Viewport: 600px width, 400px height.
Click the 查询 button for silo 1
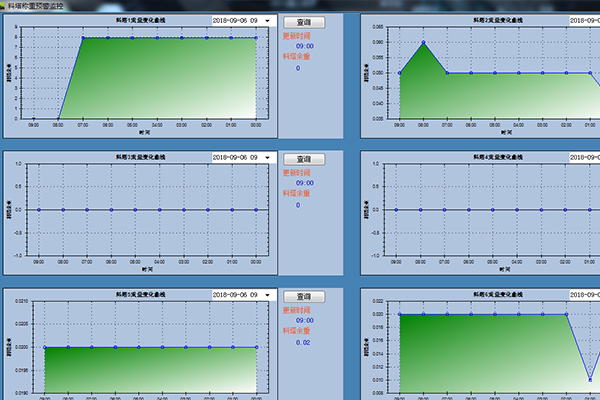[298, 21]
